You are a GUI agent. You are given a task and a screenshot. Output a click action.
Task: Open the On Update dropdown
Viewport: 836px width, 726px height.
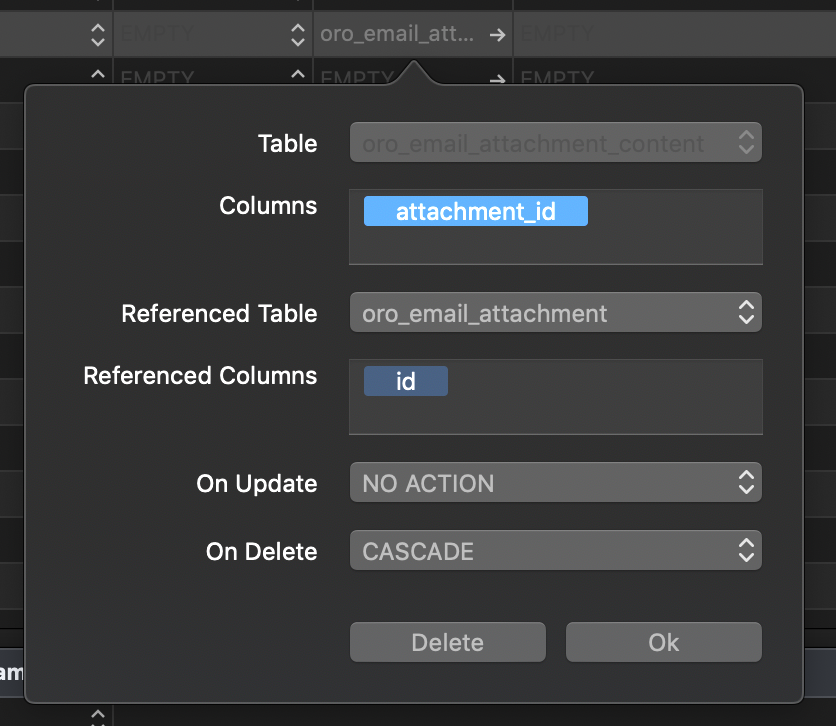pyautogui.click(x=556, y=482)
